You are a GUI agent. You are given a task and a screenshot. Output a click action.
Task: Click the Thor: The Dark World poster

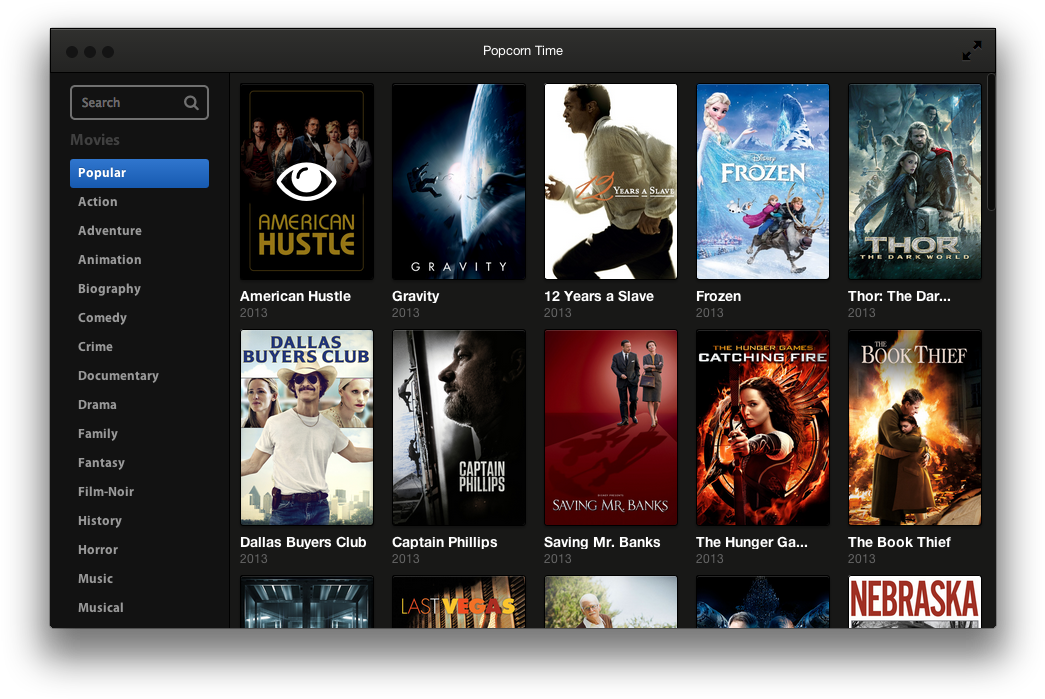click(914, 181)
